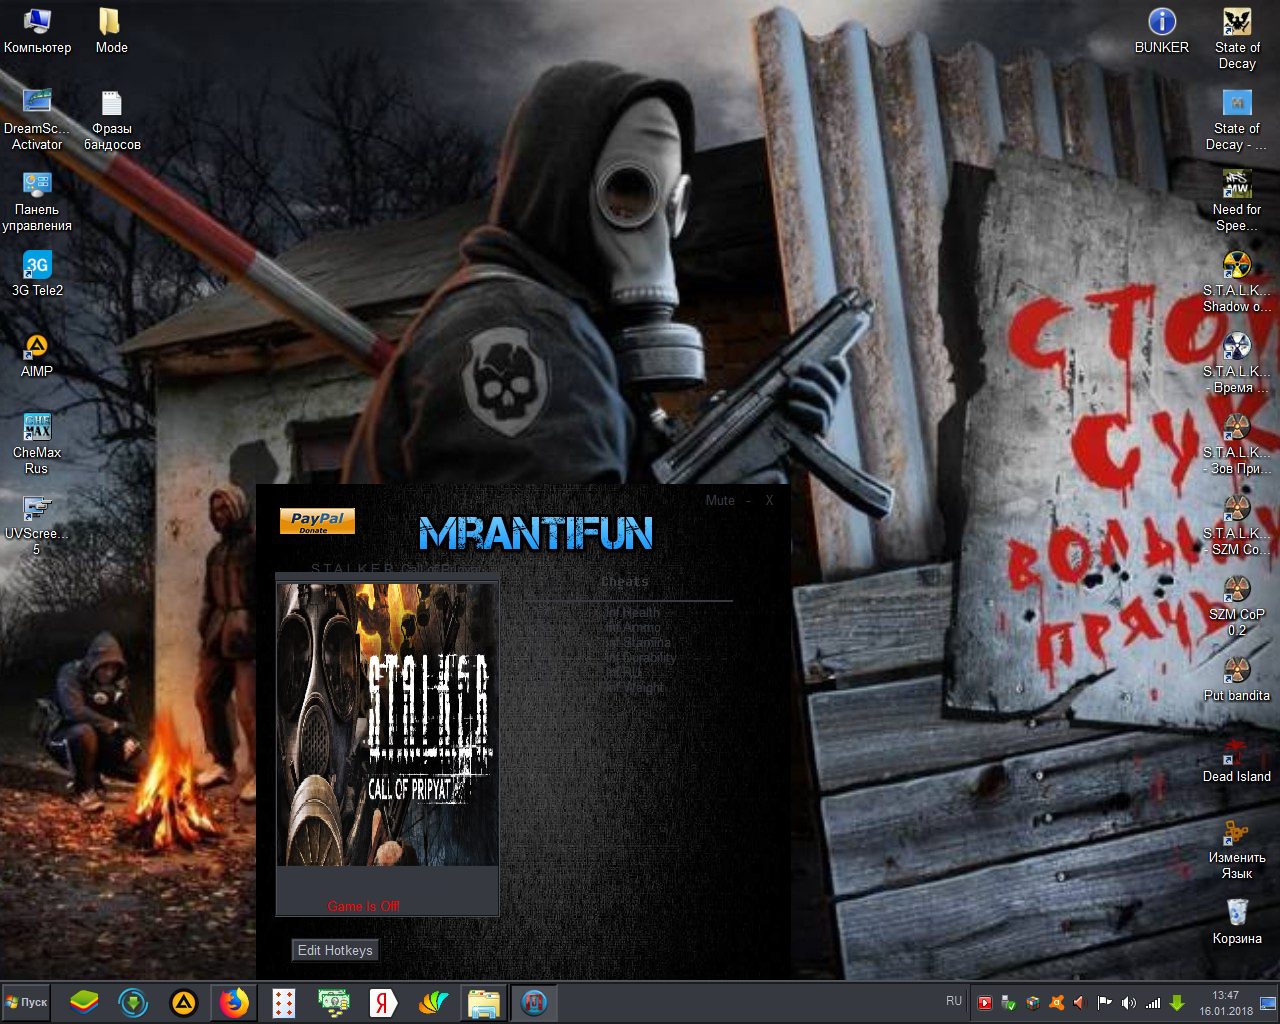Screen dimensions: 1280x1024
Task: Select the Компьютер desktop icon
Action: (x=37, y=31)
